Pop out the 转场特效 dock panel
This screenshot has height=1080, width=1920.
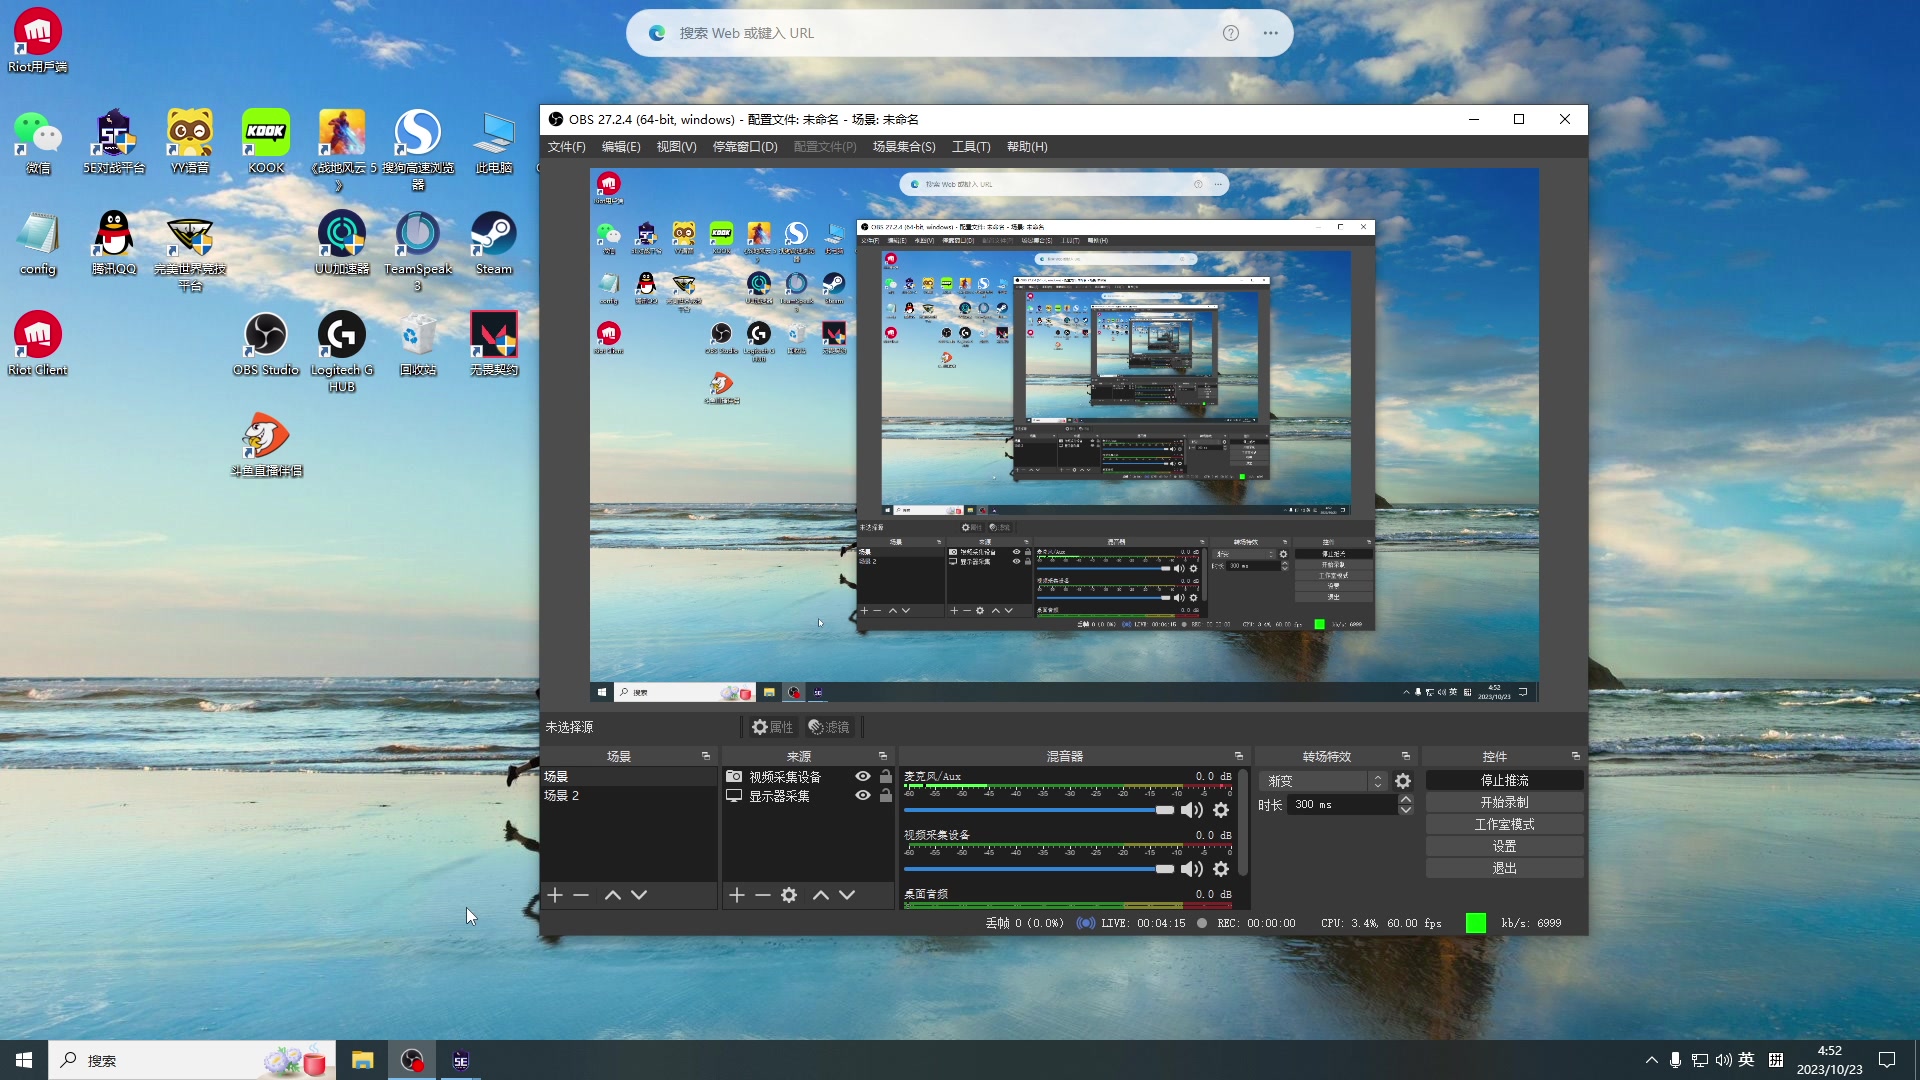tap(1406, 756)
